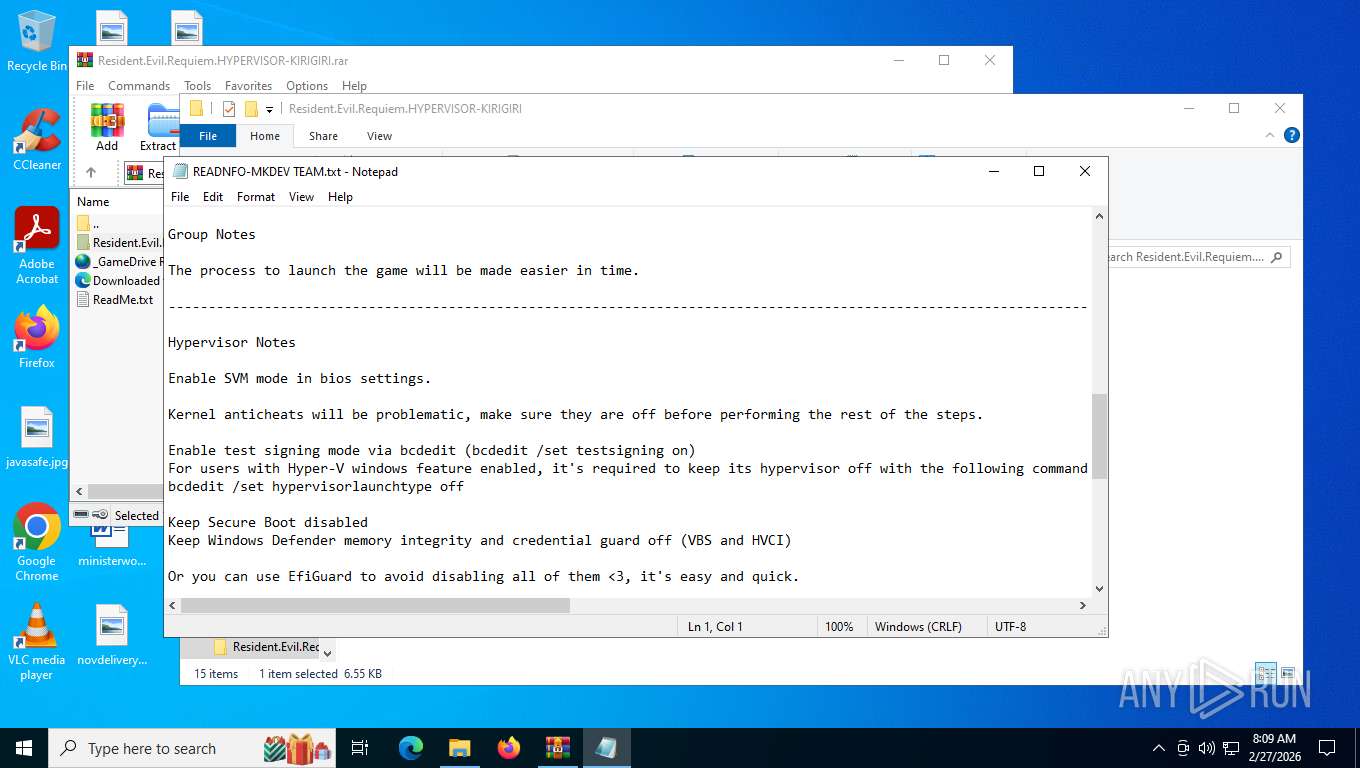Viewport: 1360px width, 768px height.
Task: Open WinRAR Tools menu
Action: tap(197, 86)
